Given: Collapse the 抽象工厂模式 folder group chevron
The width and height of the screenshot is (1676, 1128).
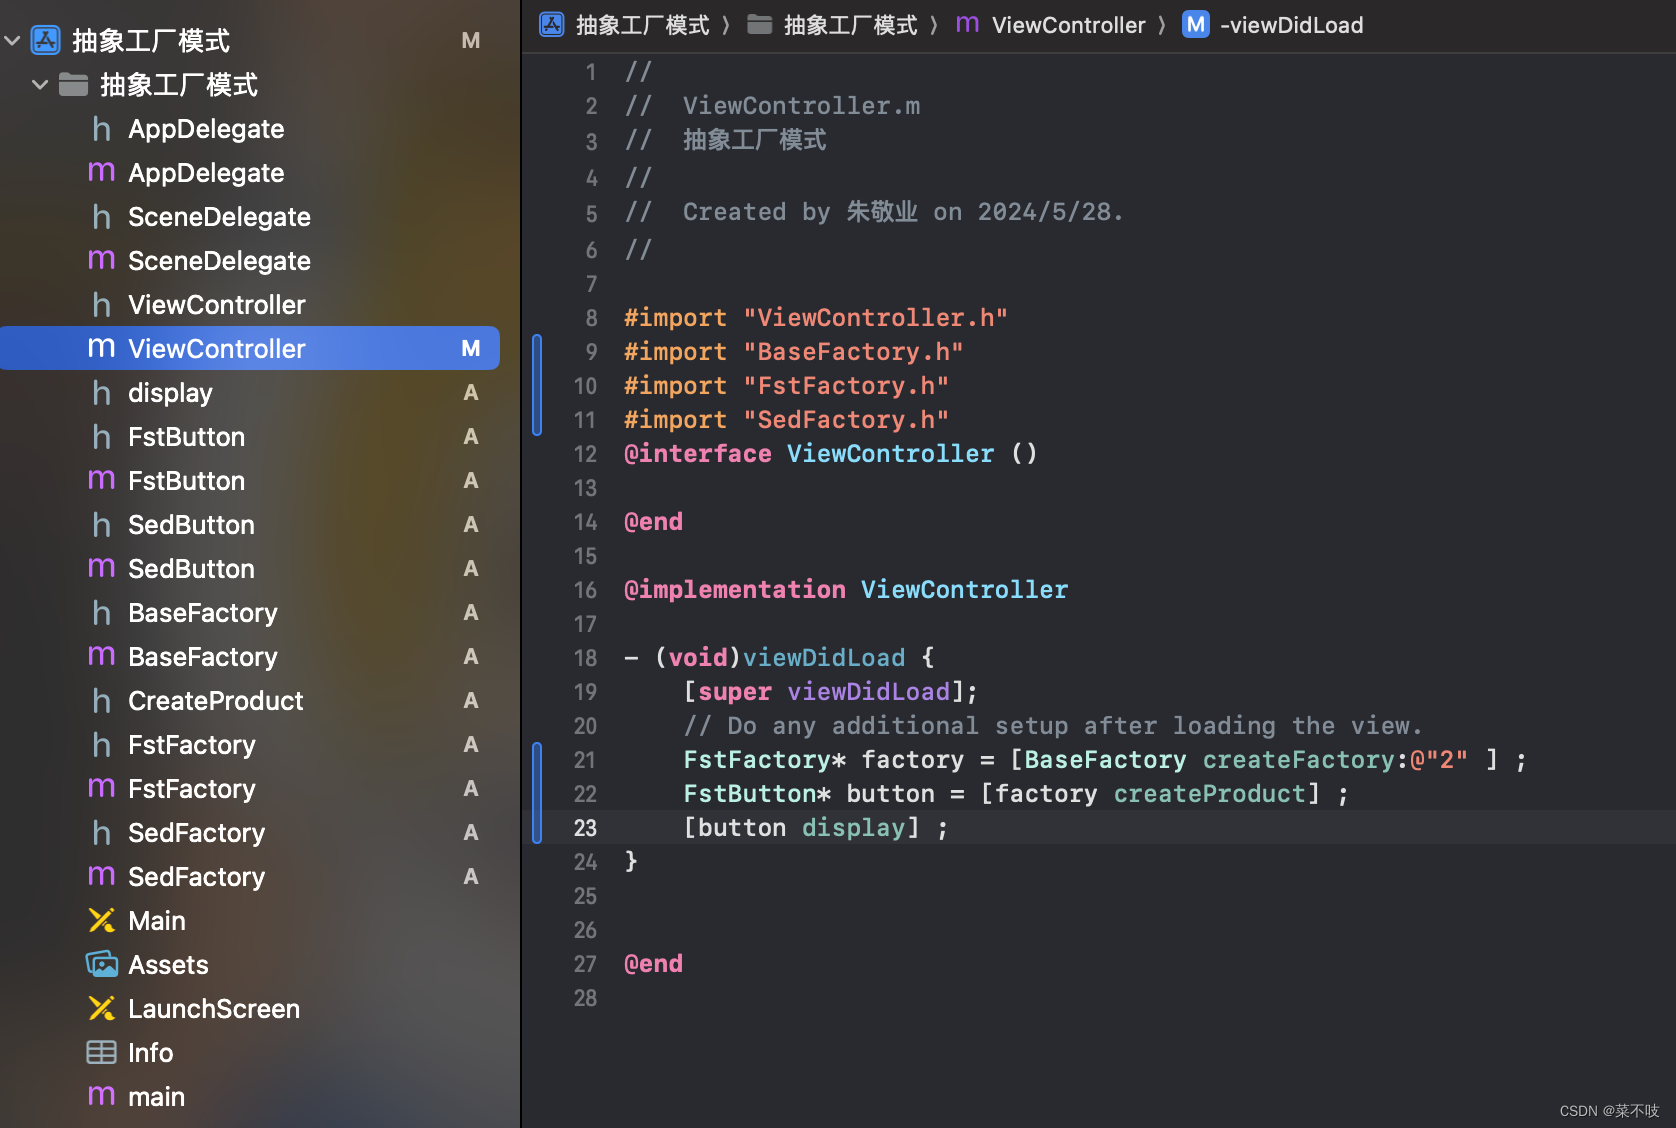Looking at the screenshot, I should [x=40, y=85].
